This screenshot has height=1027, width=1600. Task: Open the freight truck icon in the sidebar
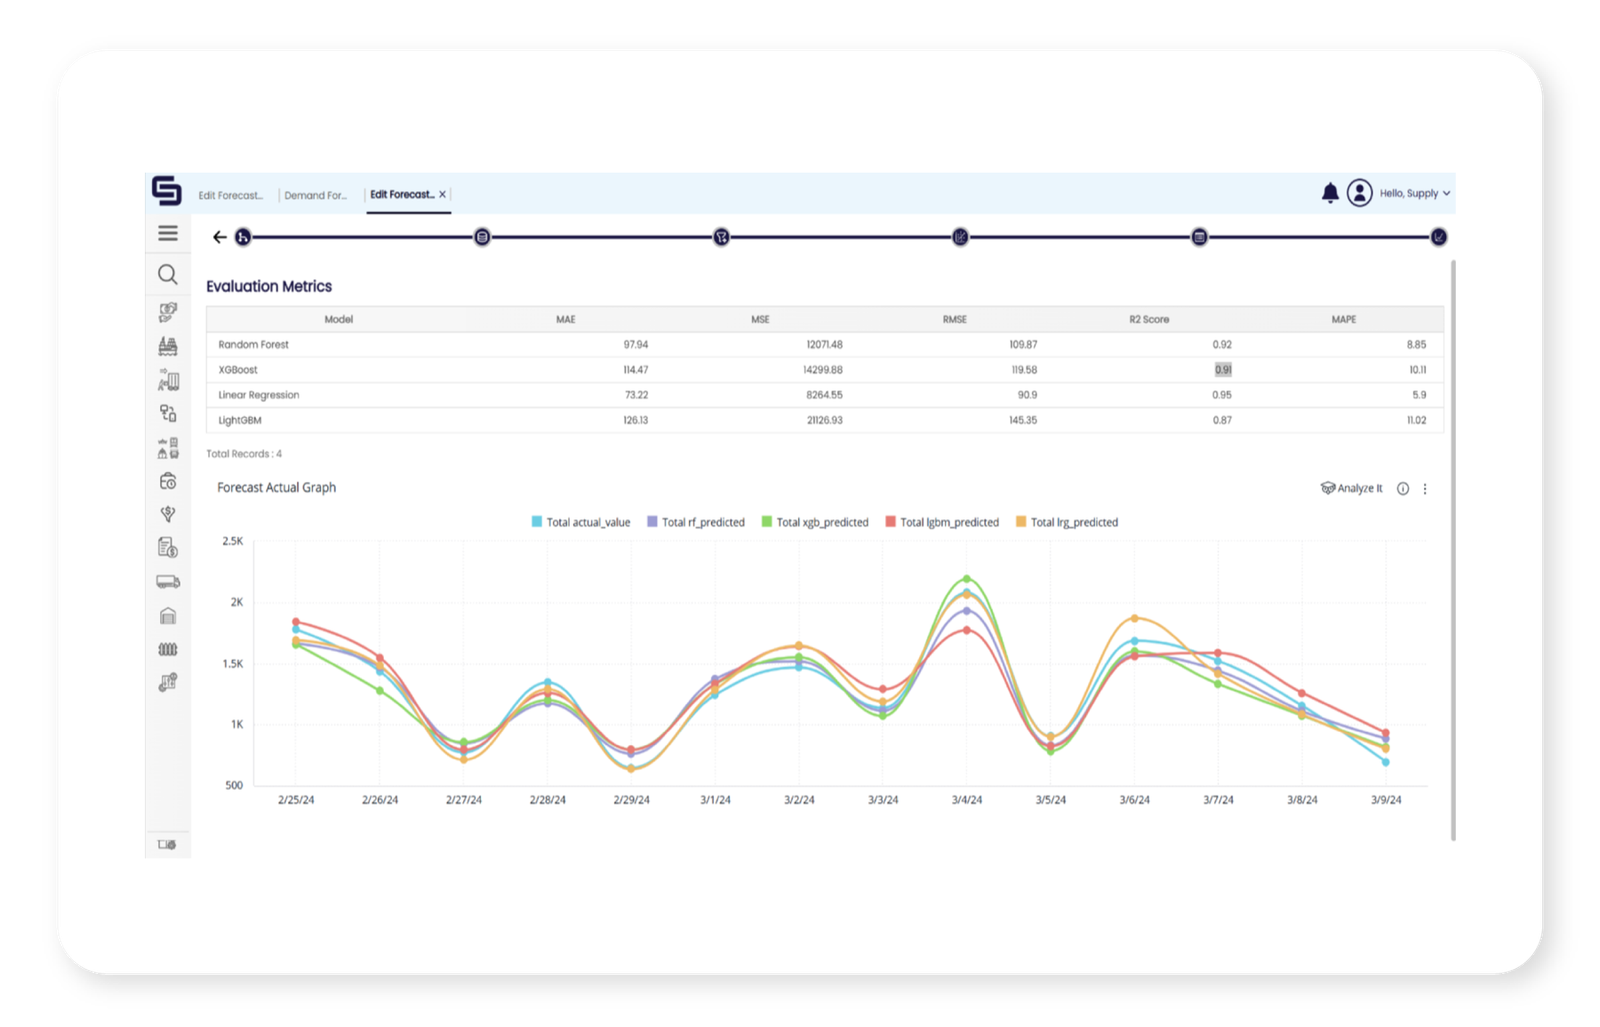click(x=168, y=582)
